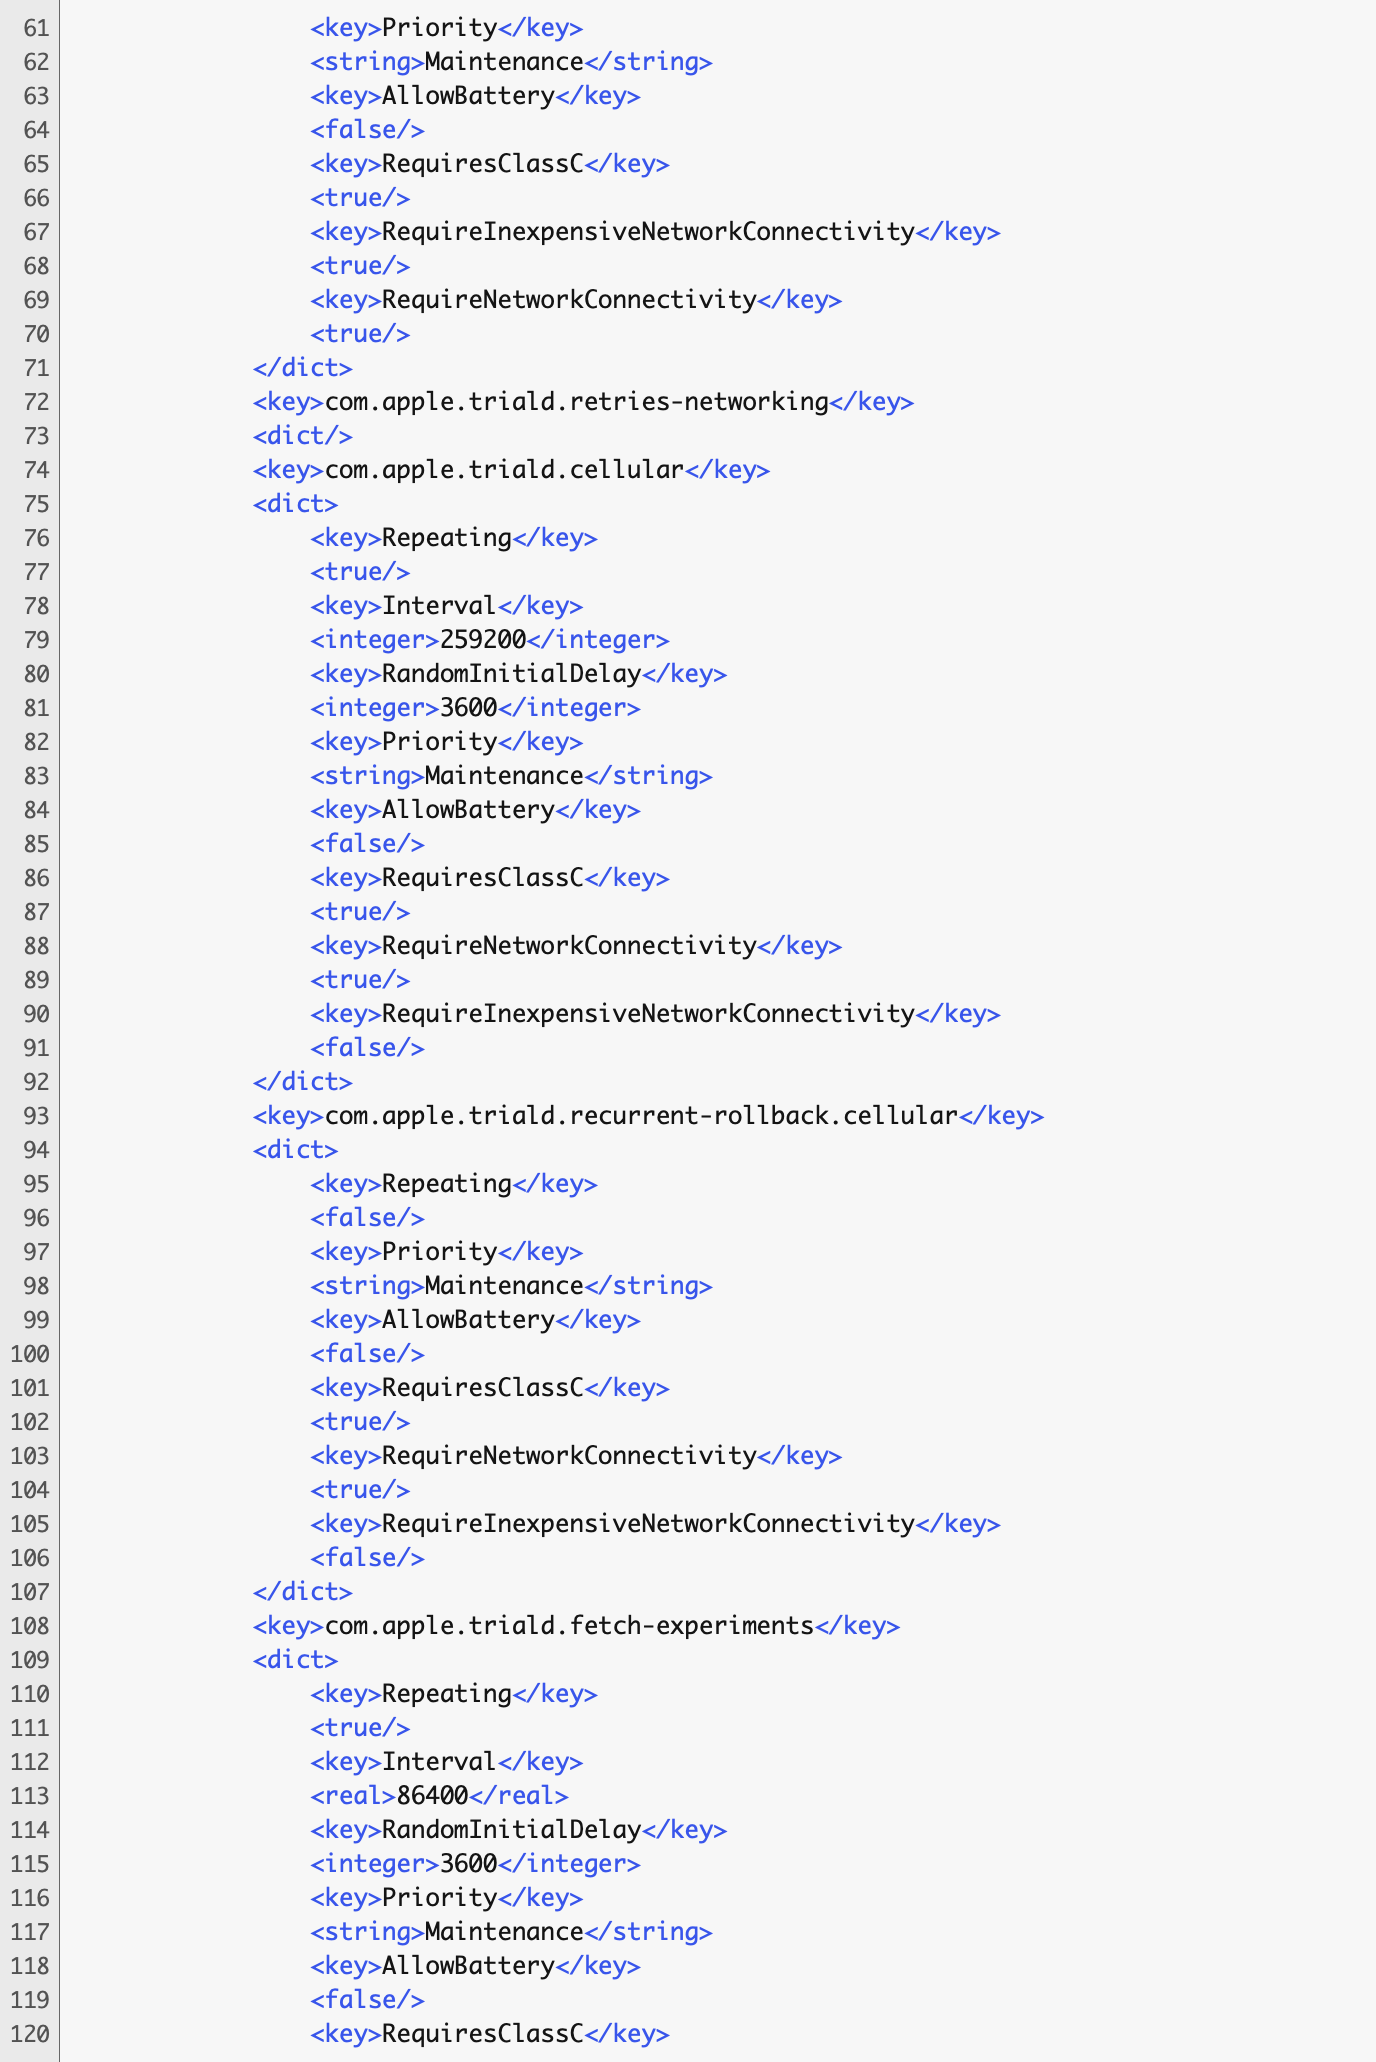Click the Priority key on line 82
1376x2062 pixels.
click(x=440, y=742)
